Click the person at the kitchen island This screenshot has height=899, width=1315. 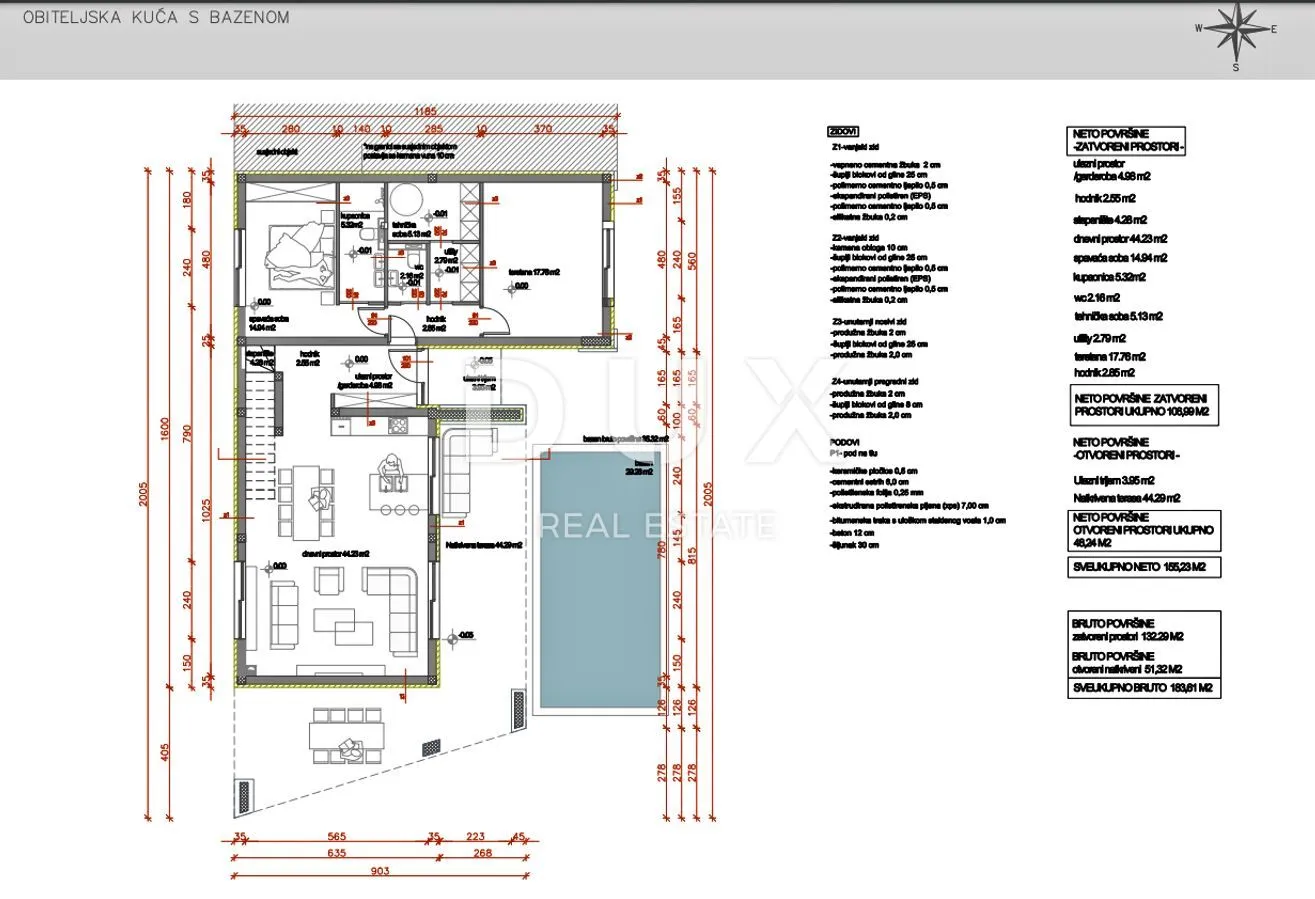pyautogui.click(x=388, y=468)
